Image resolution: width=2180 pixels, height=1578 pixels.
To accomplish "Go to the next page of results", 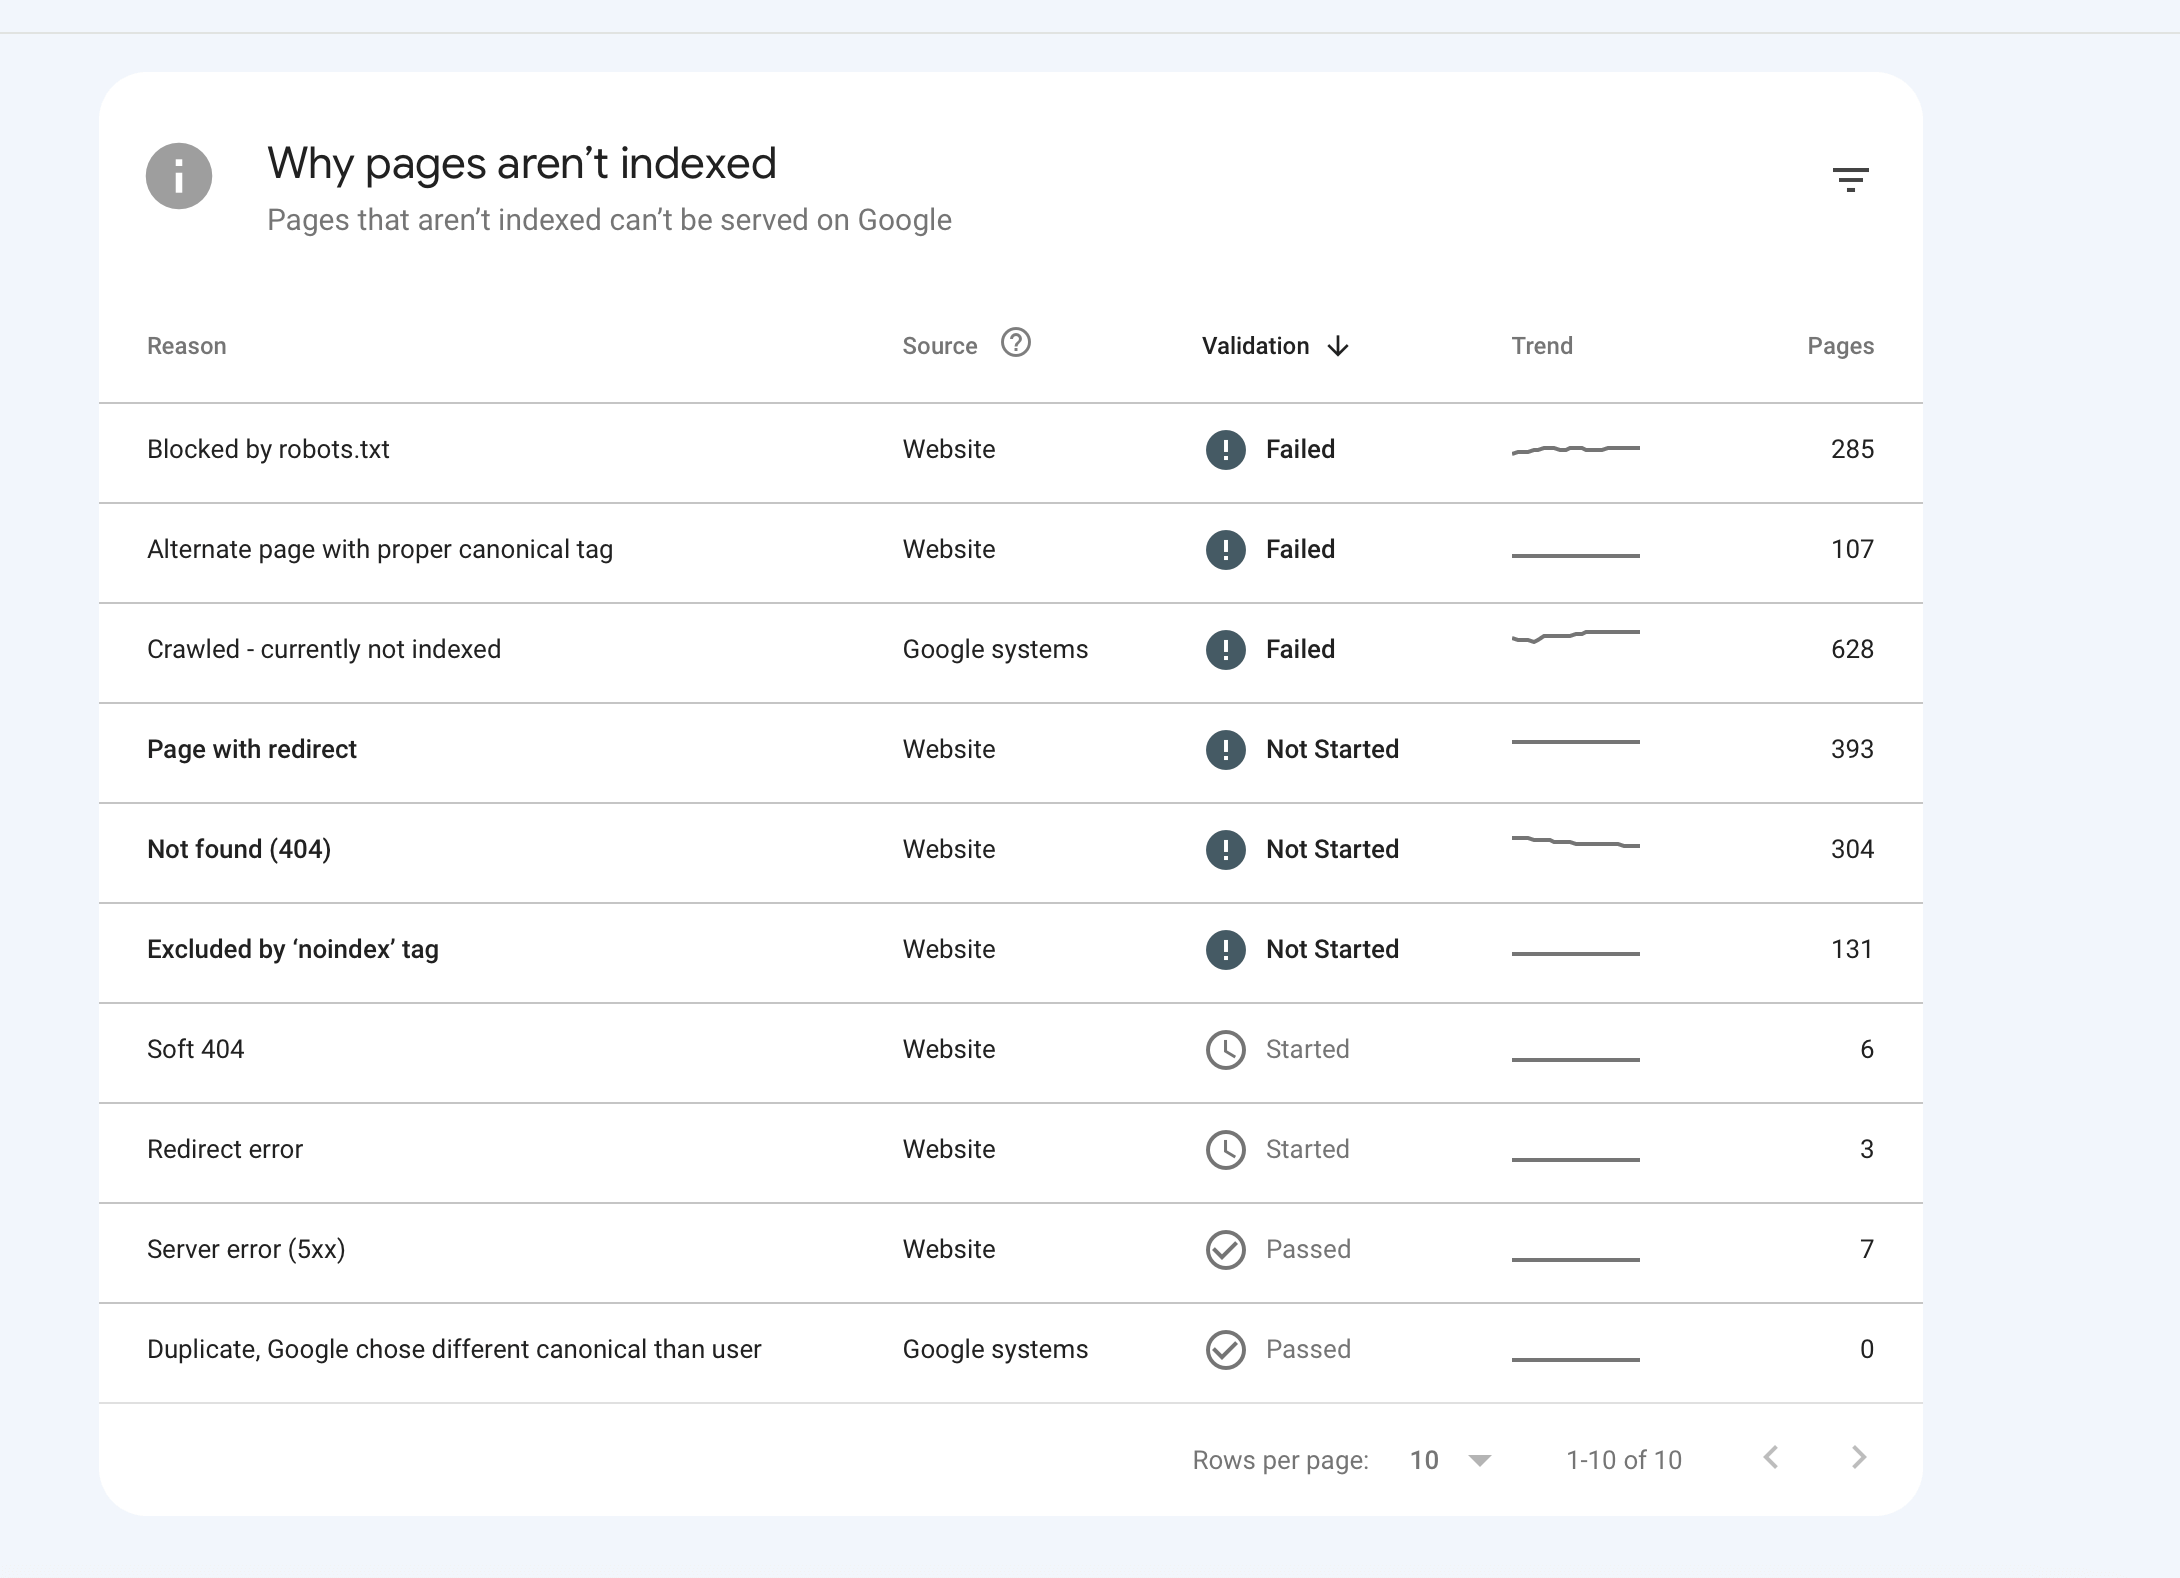I will 1858,1458.
